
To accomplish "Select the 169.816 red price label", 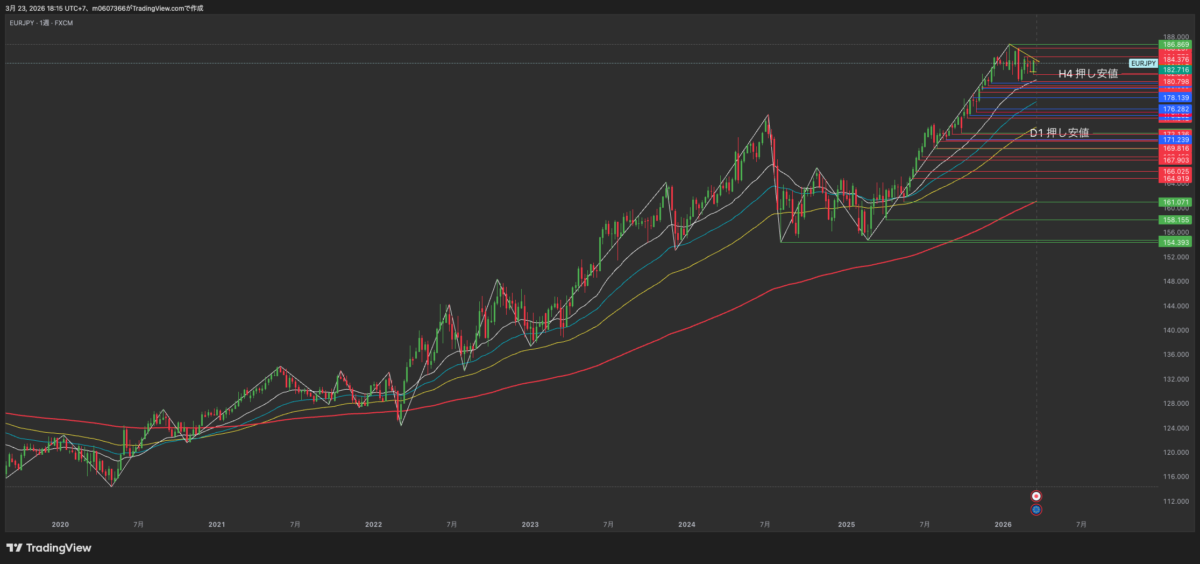I will [1174, 148].
